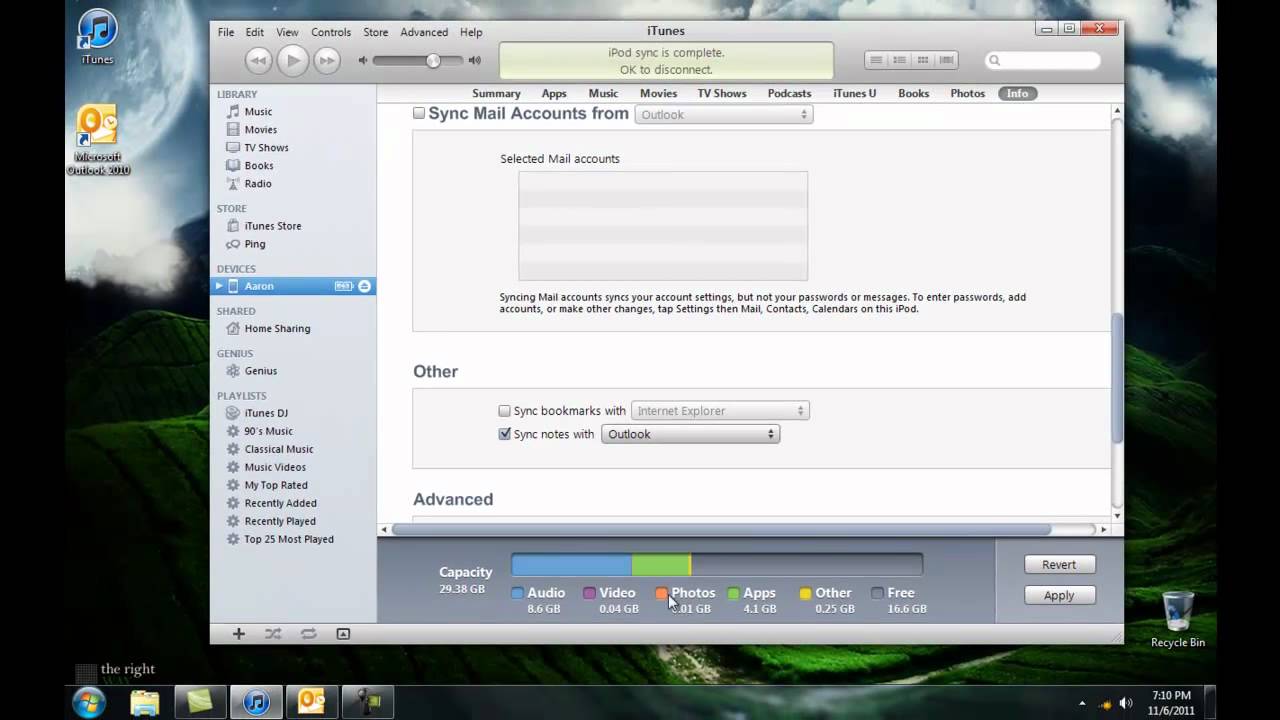
Task: Switch to song list view icon
Action: click(876, 60)
